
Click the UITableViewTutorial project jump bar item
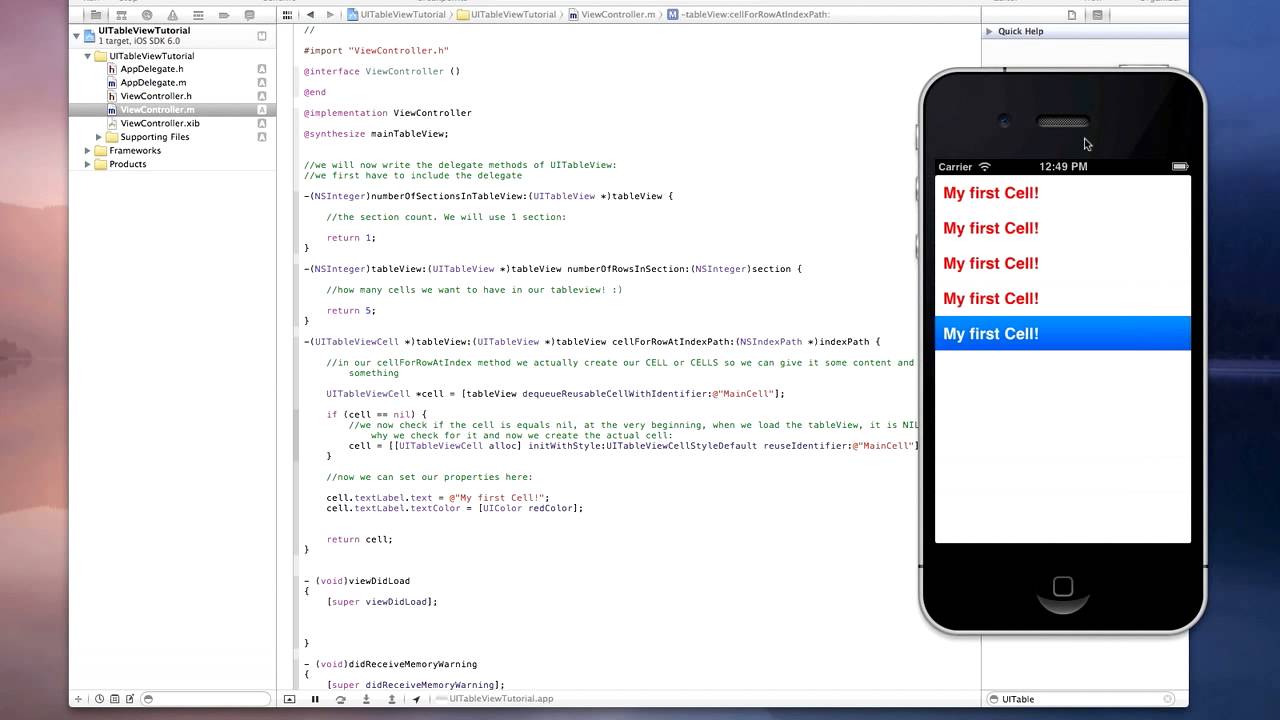click(x=398, y=15)
